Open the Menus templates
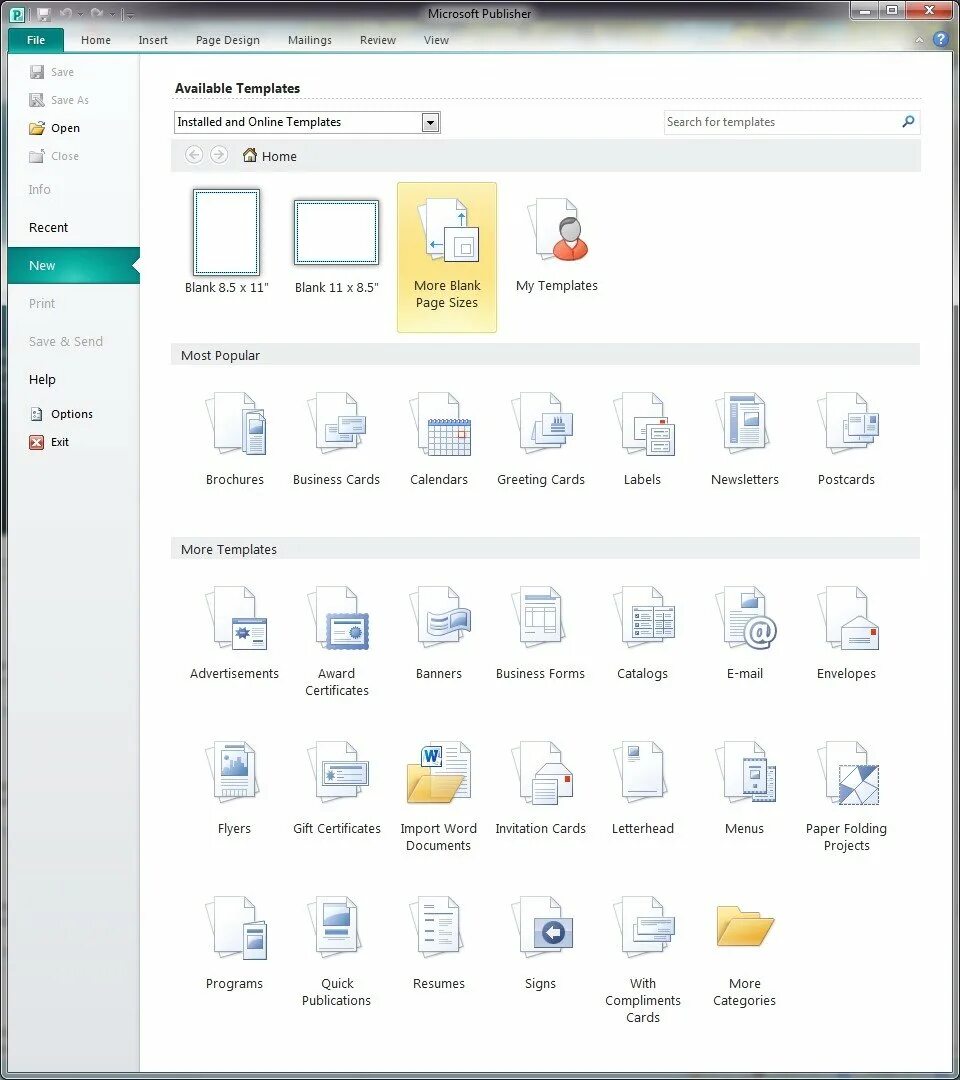The width and height of the screenshot is (960, 1080). pyautogui.click(x=744, y=789)
